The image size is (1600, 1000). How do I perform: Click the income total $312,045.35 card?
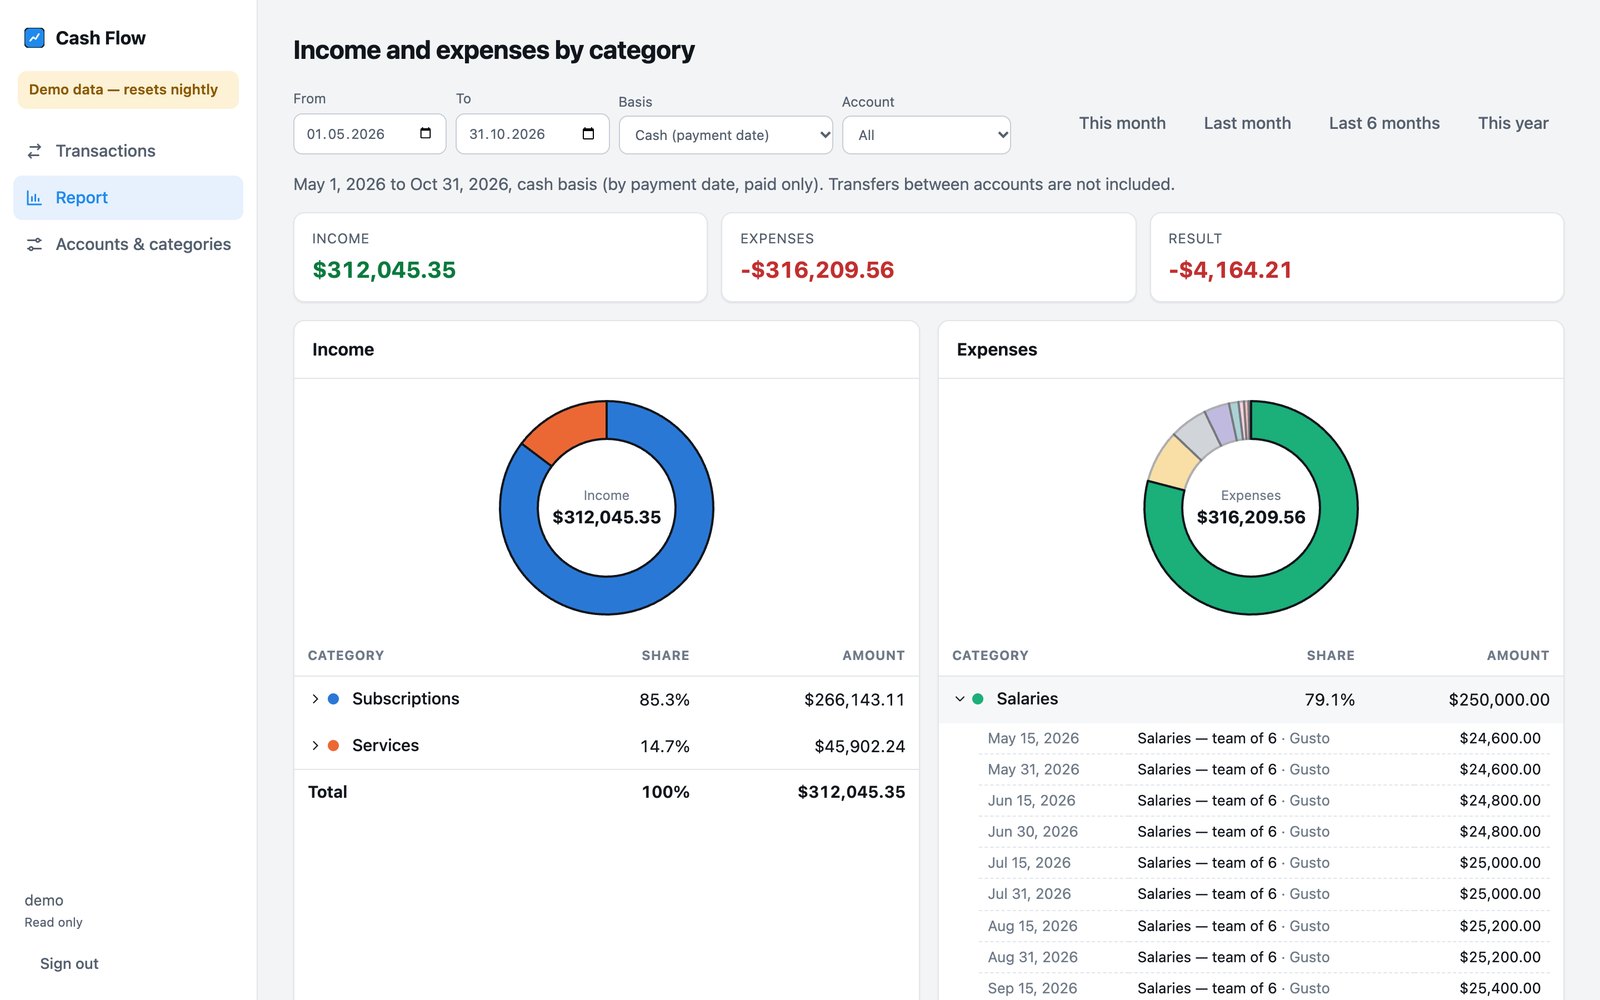click(500, 257)
